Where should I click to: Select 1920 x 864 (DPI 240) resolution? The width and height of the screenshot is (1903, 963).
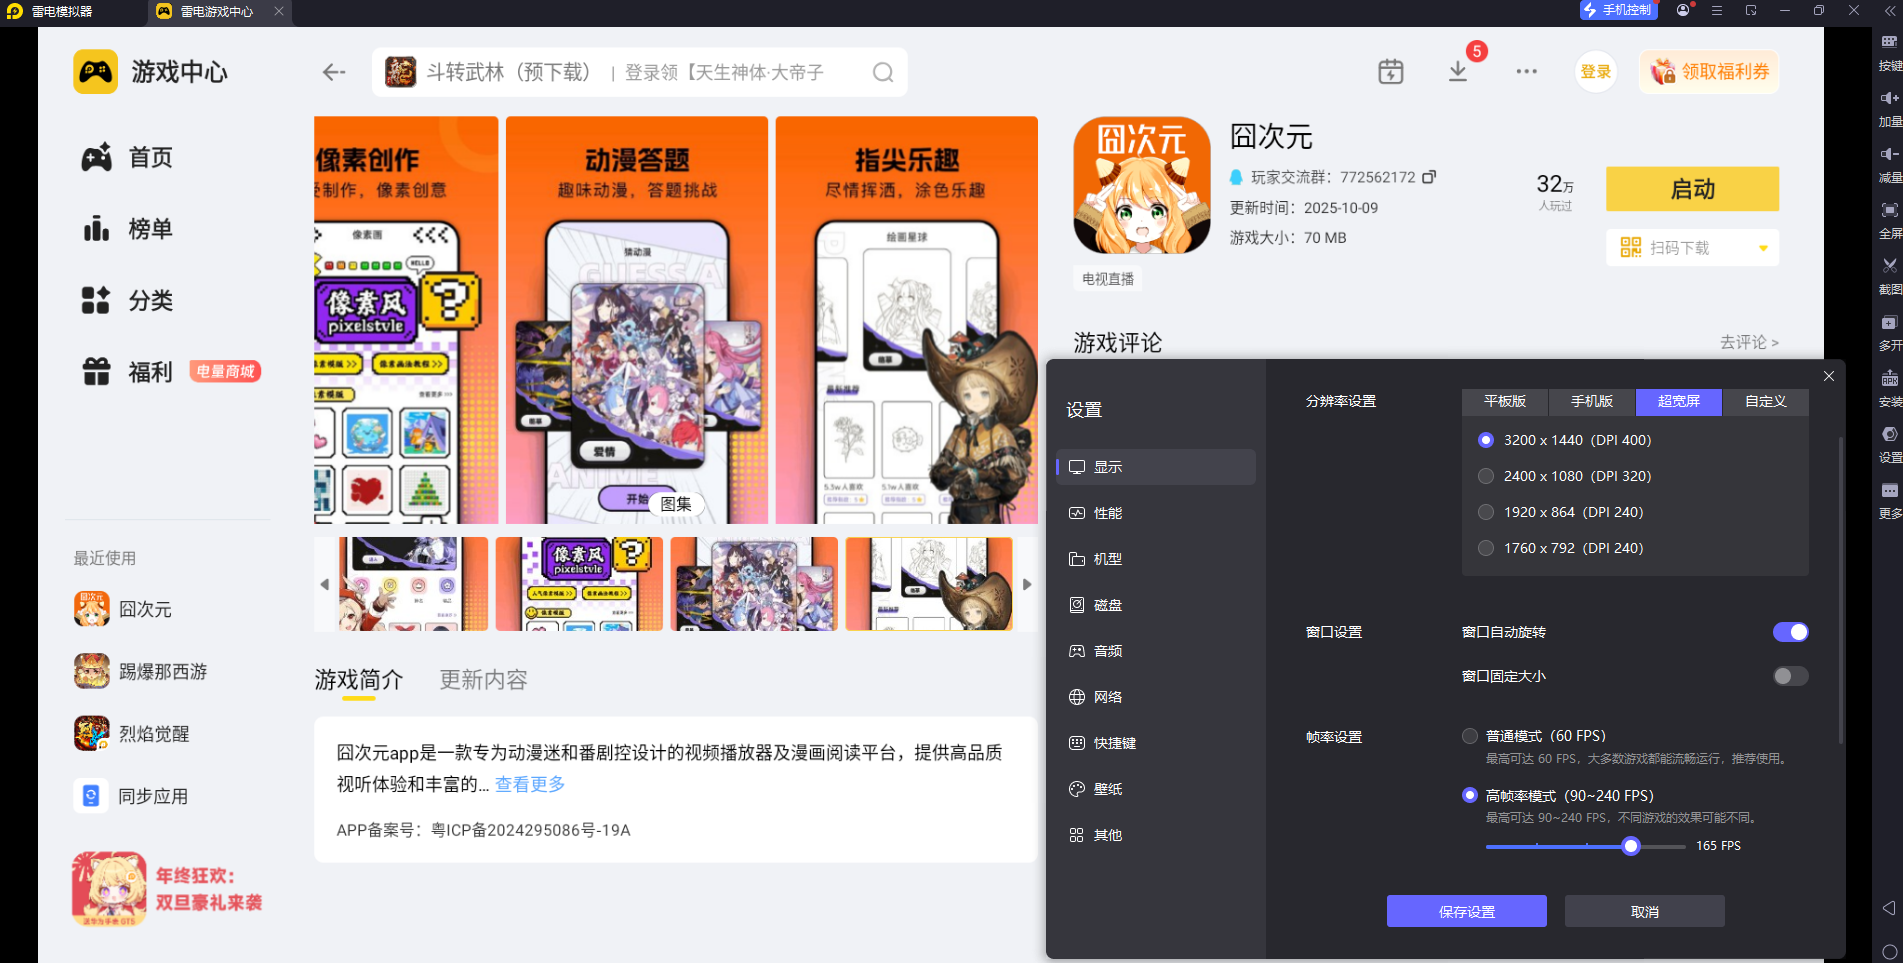tap(1486, 512)
